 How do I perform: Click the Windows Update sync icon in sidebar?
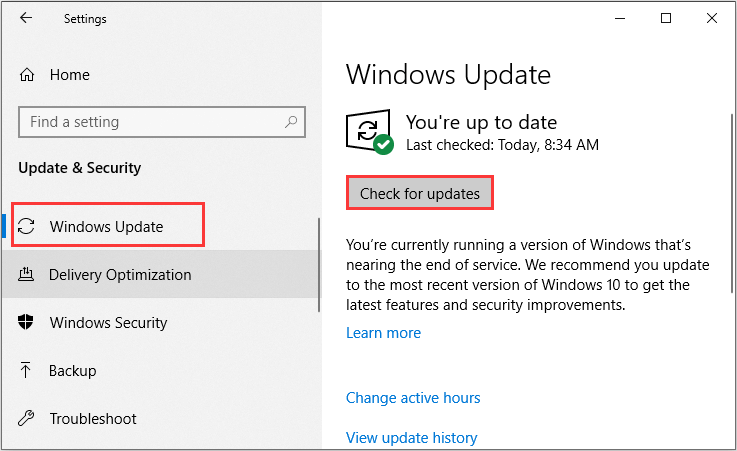[26, 226]
